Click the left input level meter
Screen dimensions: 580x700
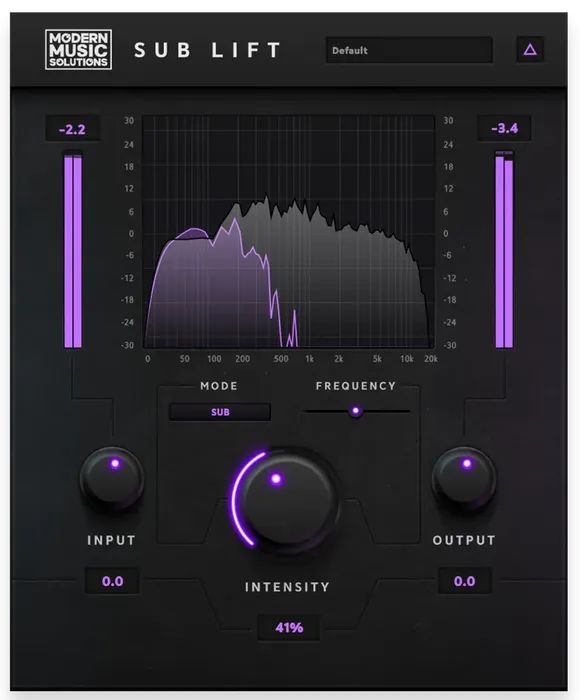coord(73,250)
